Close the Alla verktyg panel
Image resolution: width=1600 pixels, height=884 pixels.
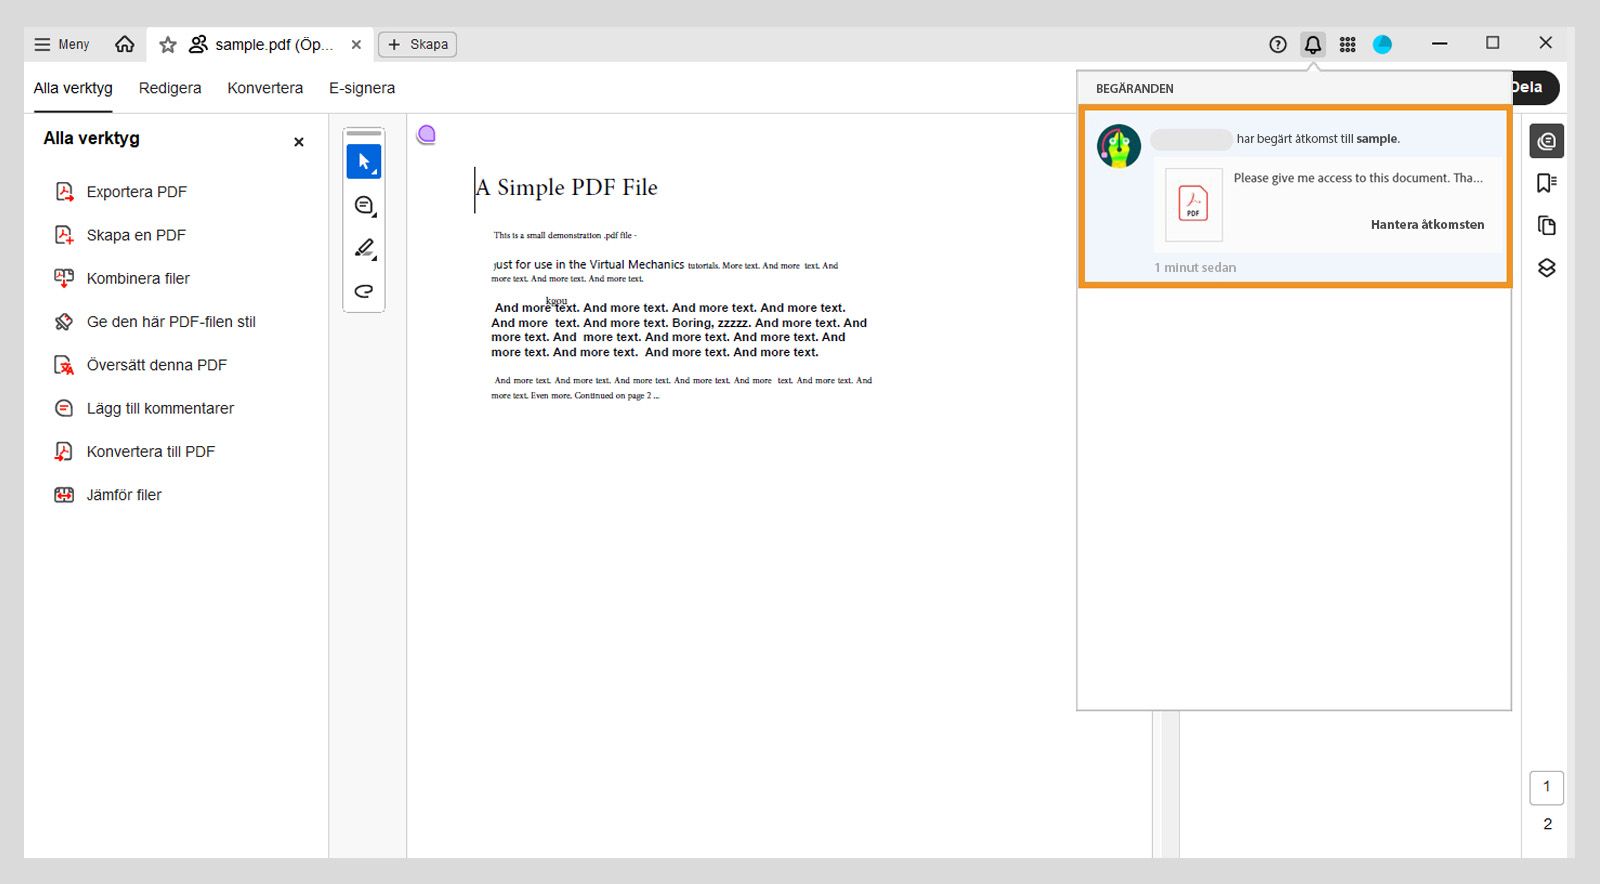click(298, 142)
